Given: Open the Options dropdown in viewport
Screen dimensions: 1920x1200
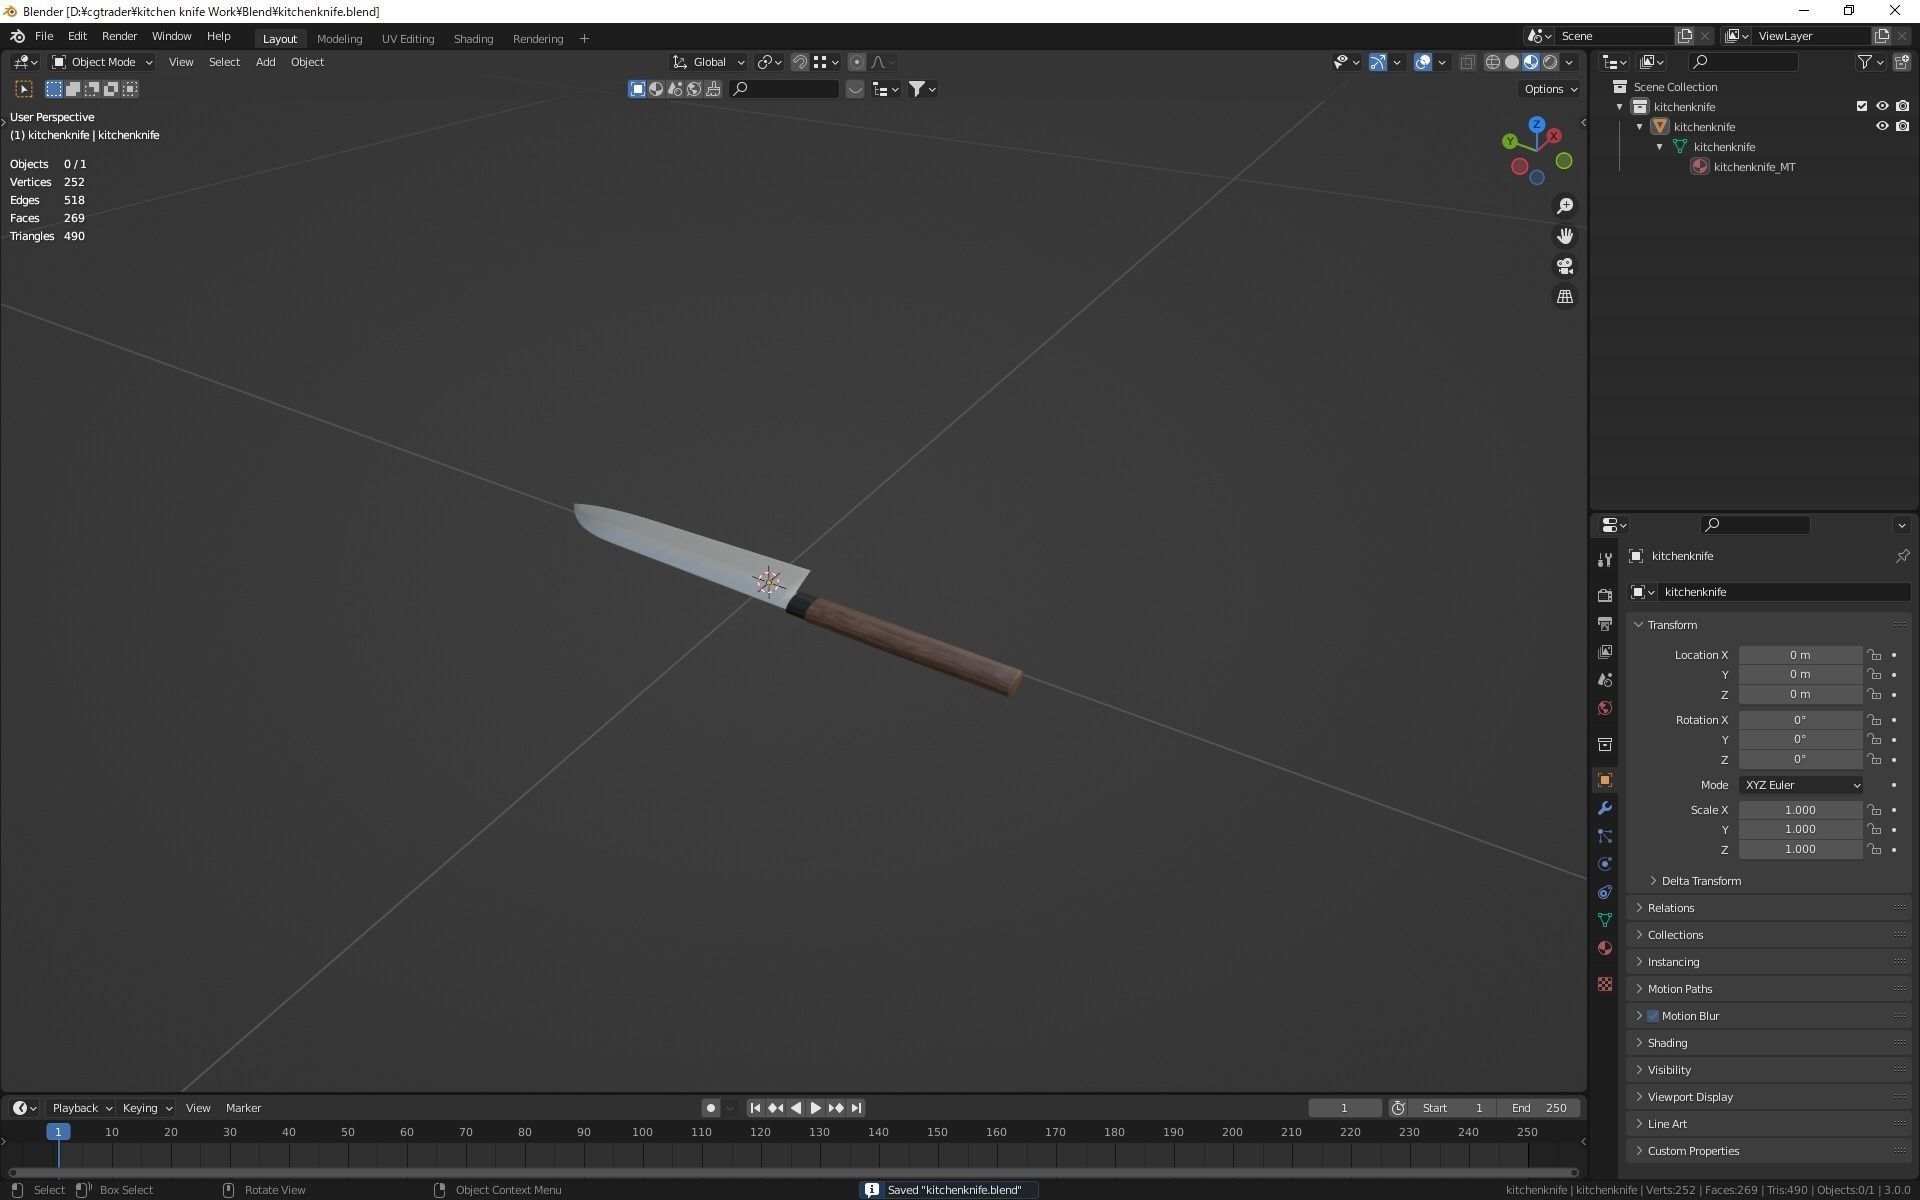Looking at the screenshot, I should (x=1550, y=89).
